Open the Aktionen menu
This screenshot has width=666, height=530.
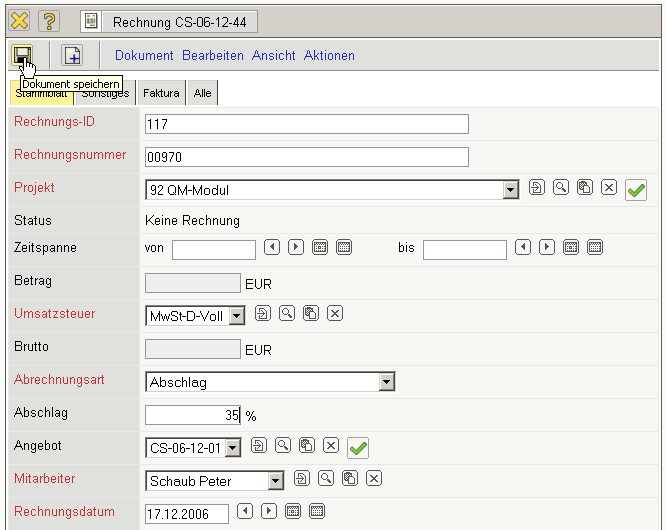point(329,56)
